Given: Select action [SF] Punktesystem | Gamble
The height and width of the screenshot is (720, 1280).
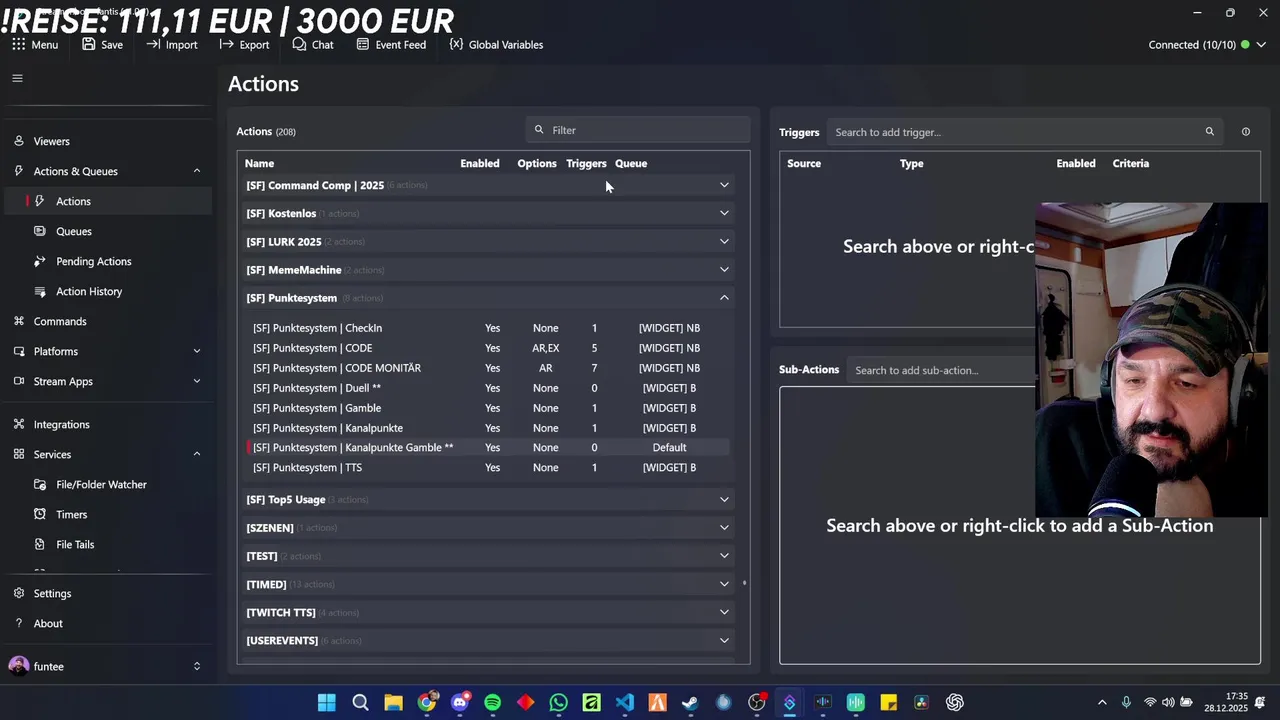Looking at the screenshot, I should coord(488,408).
